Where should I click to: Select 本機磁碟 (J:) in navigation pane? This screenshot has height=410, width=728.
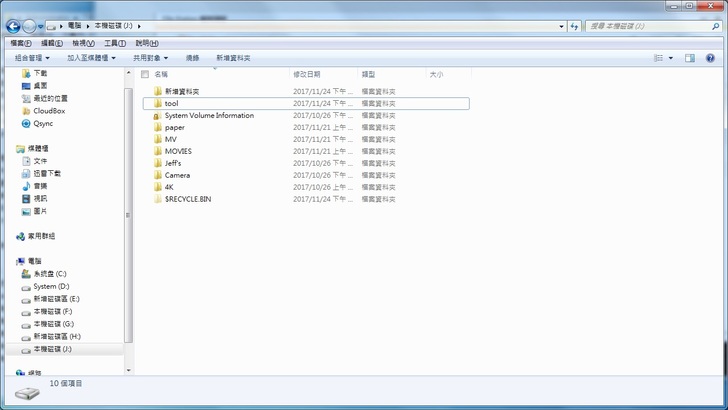52,349
